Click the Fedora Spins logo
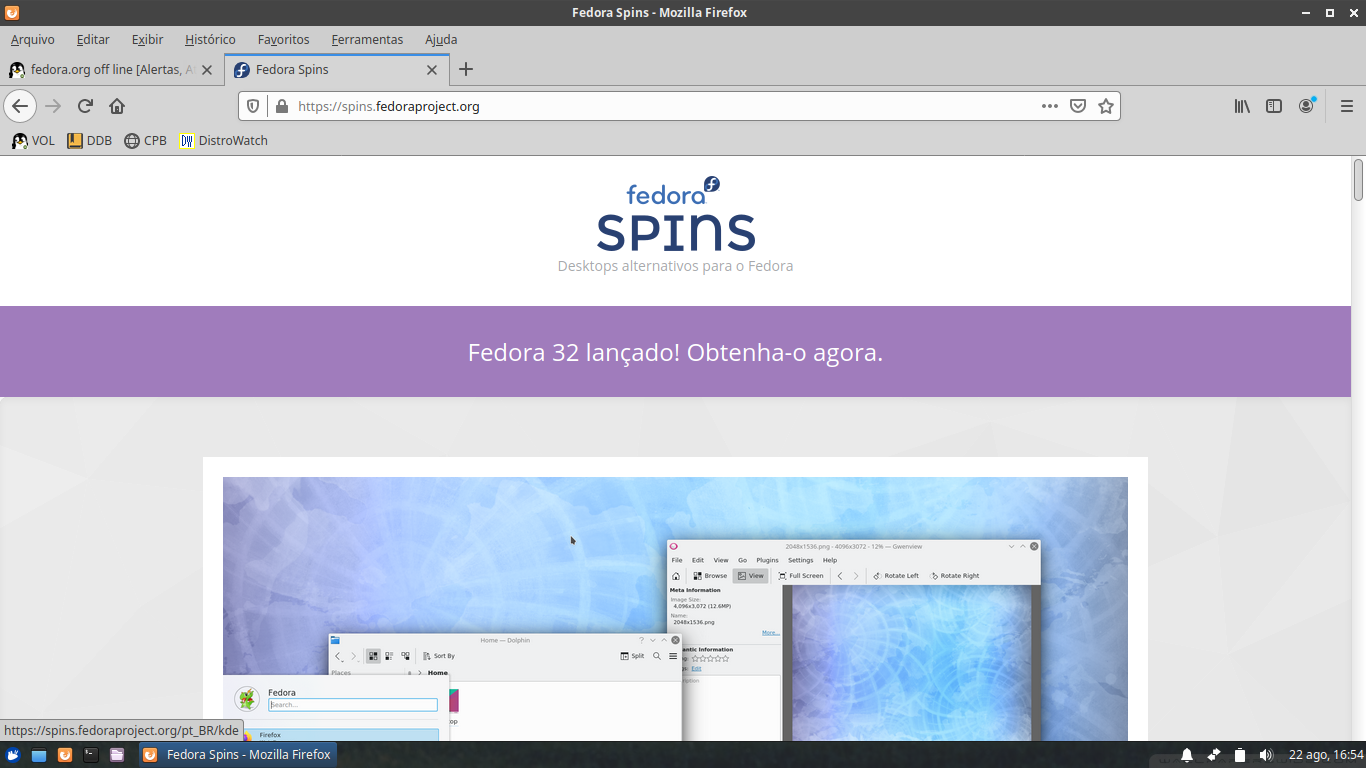Image resolution: width=1366 pixels, height=768 pixels. (675, 215)
